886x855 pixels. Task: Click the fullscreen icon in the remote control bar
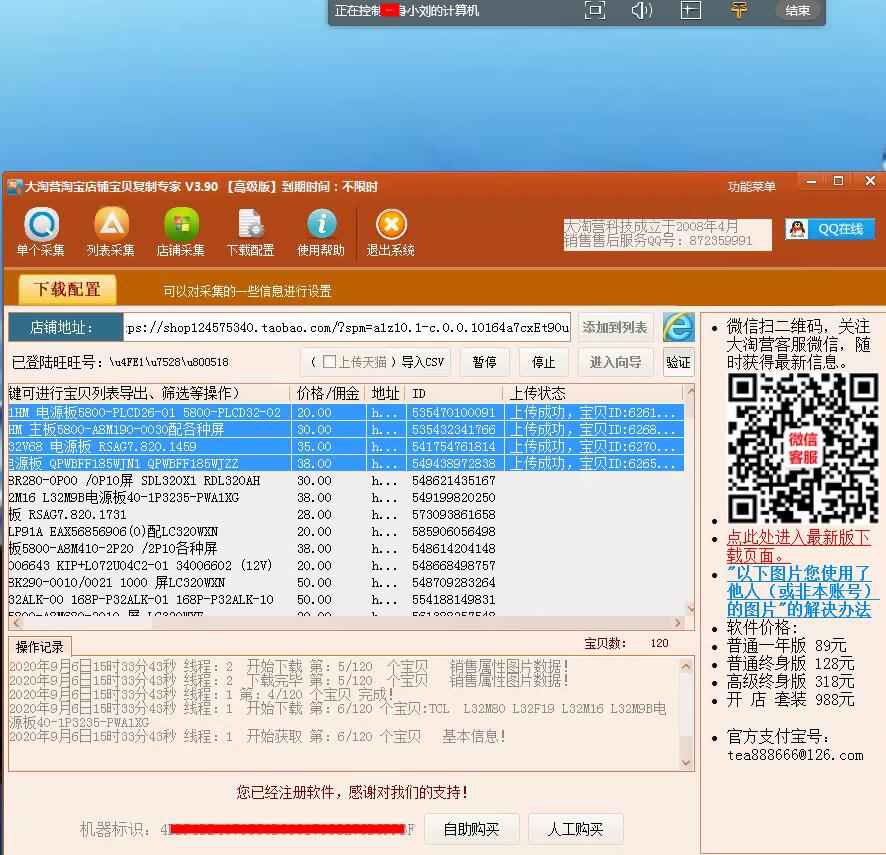(x=594, y=10)
